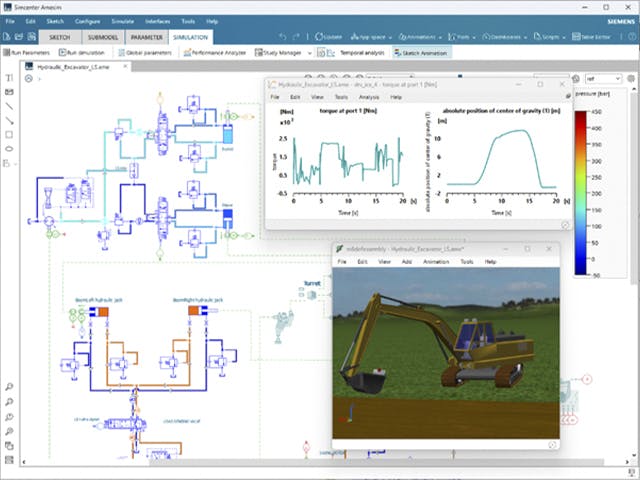
Task: Select the Ellipse drawing tool
Action: click(x=9, y=149)
